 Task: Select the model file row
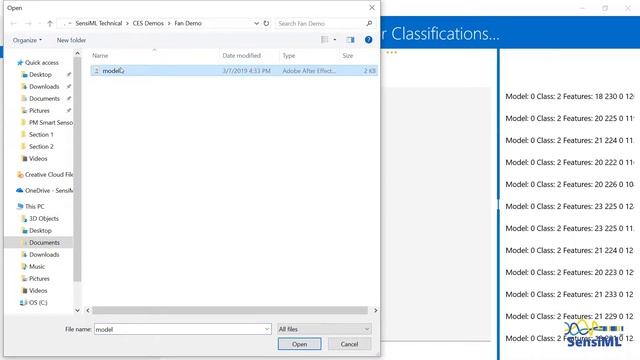[234, 71]
